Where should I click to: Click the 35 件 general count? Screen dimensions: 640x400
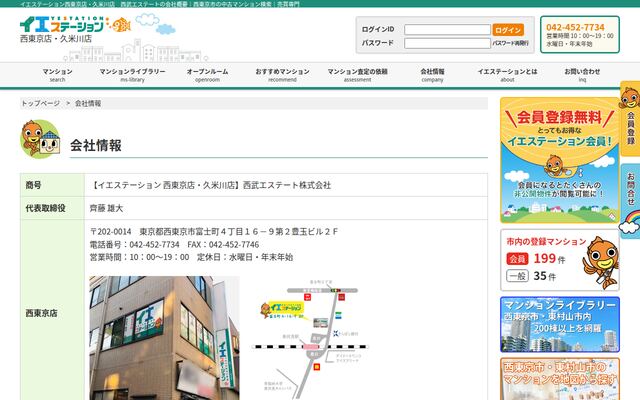(544, 276)
